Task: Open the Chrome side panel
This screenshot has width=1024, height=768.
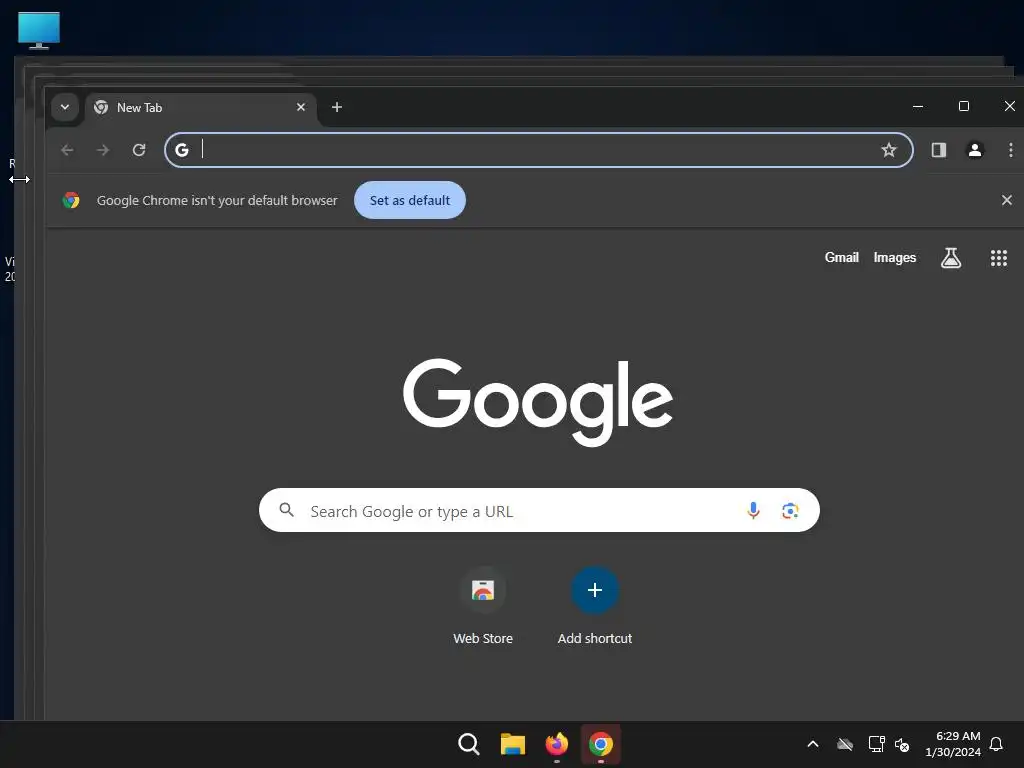Action: point(939,150)
